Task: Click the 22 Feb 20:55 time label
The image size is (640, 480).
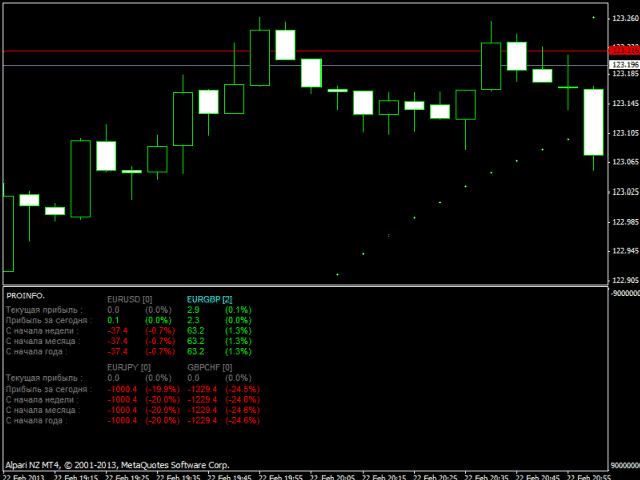Action: (591, 475)
